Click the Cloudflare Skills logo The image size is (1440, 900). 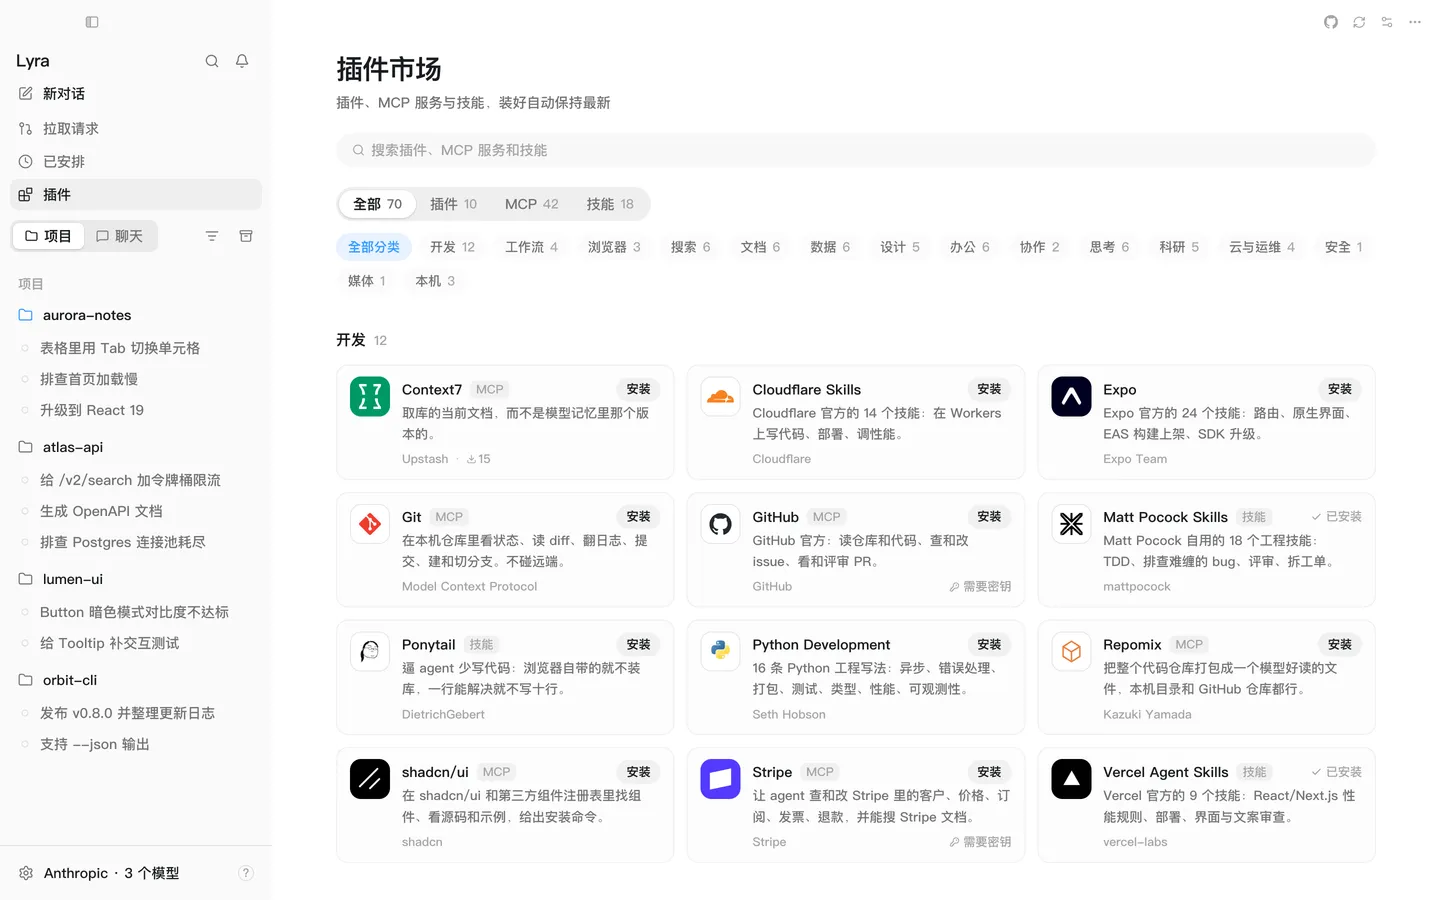(x=721, y=396)
